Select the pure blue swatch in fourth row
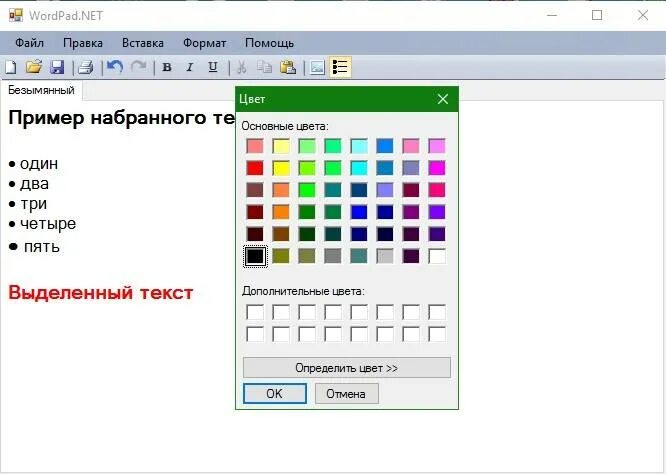This screenshot has height=474, width=666. pos(359,212)
